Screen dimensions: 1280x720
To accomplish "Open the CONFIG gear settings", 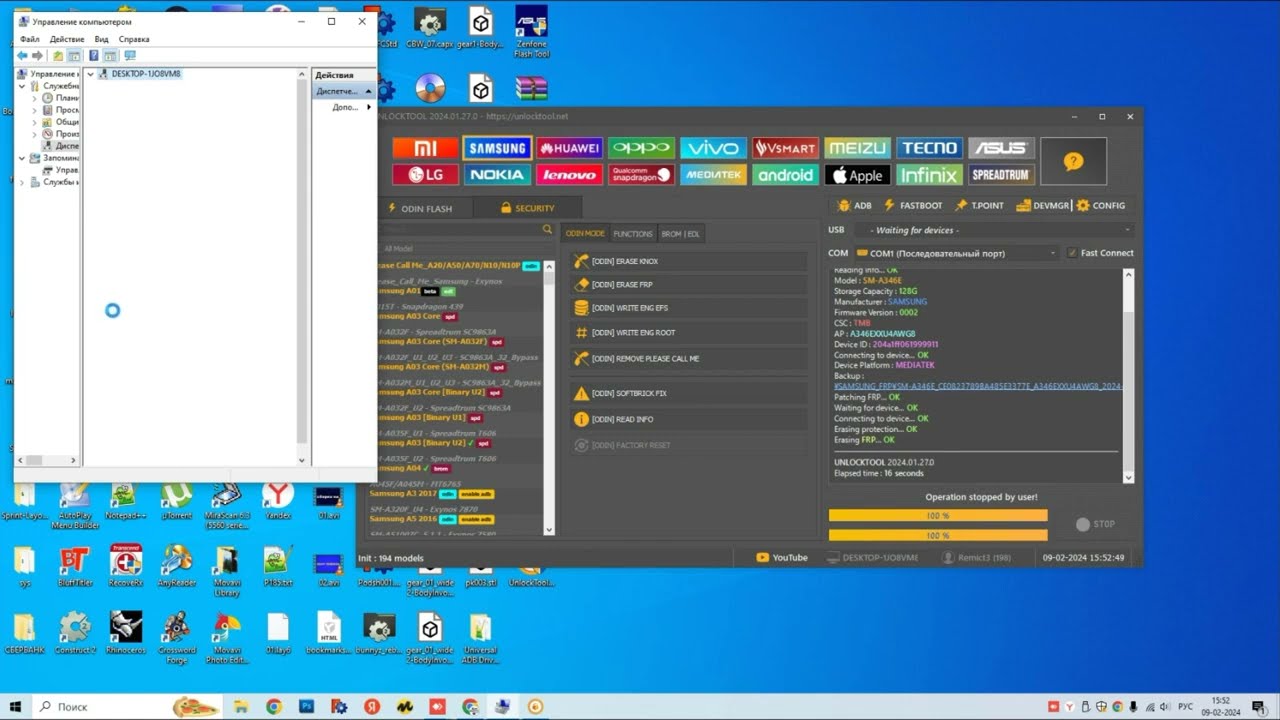I will tap(1101, 205).
